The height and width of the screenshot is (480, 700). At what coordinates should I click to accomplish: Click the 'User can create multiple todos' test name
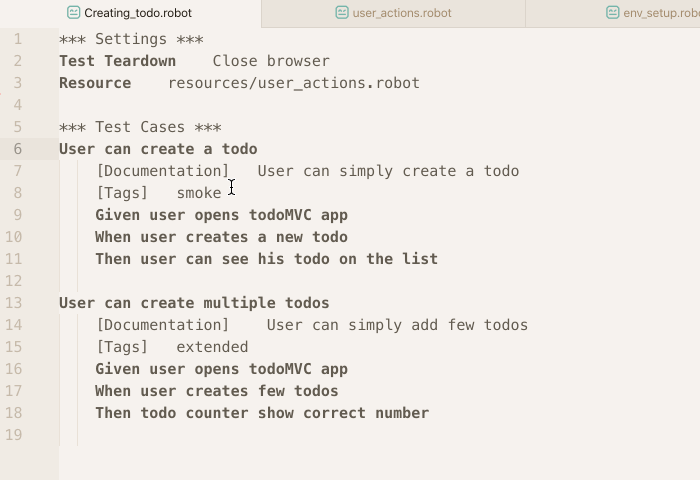[x=194, y=303]
